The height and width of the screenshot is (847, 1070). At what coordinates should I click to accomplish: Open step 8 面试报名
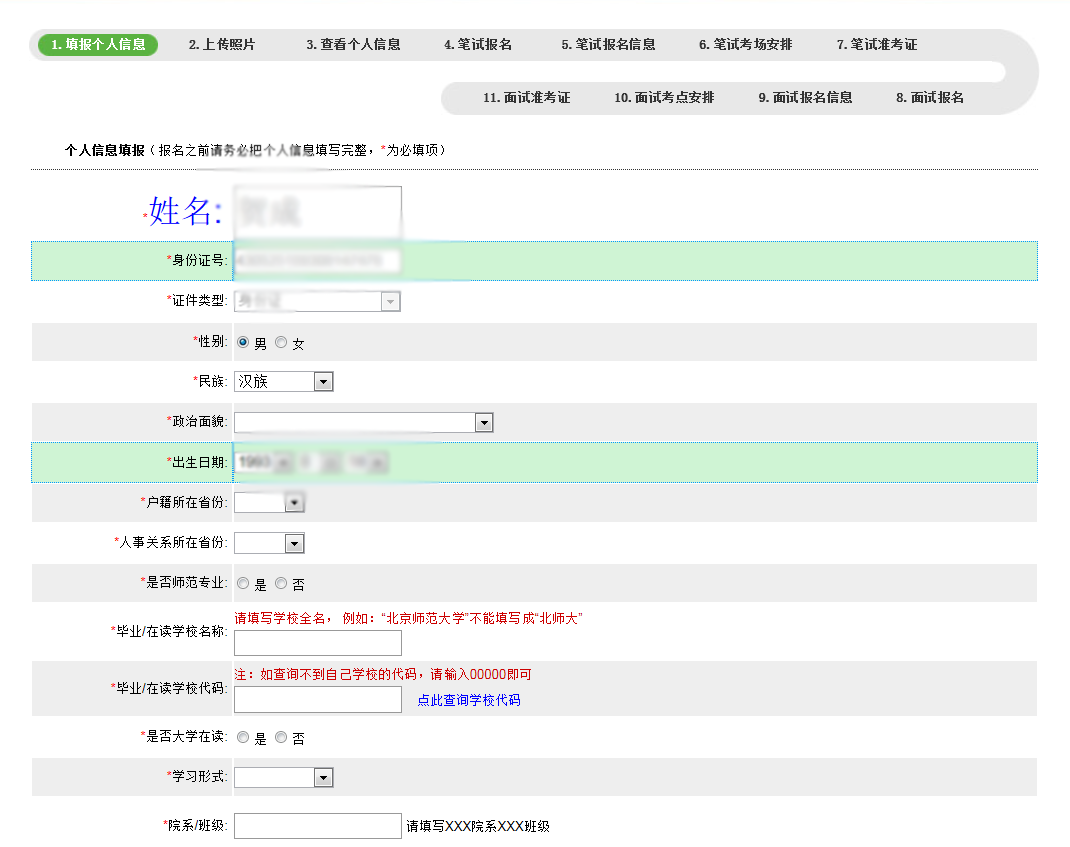929,98
